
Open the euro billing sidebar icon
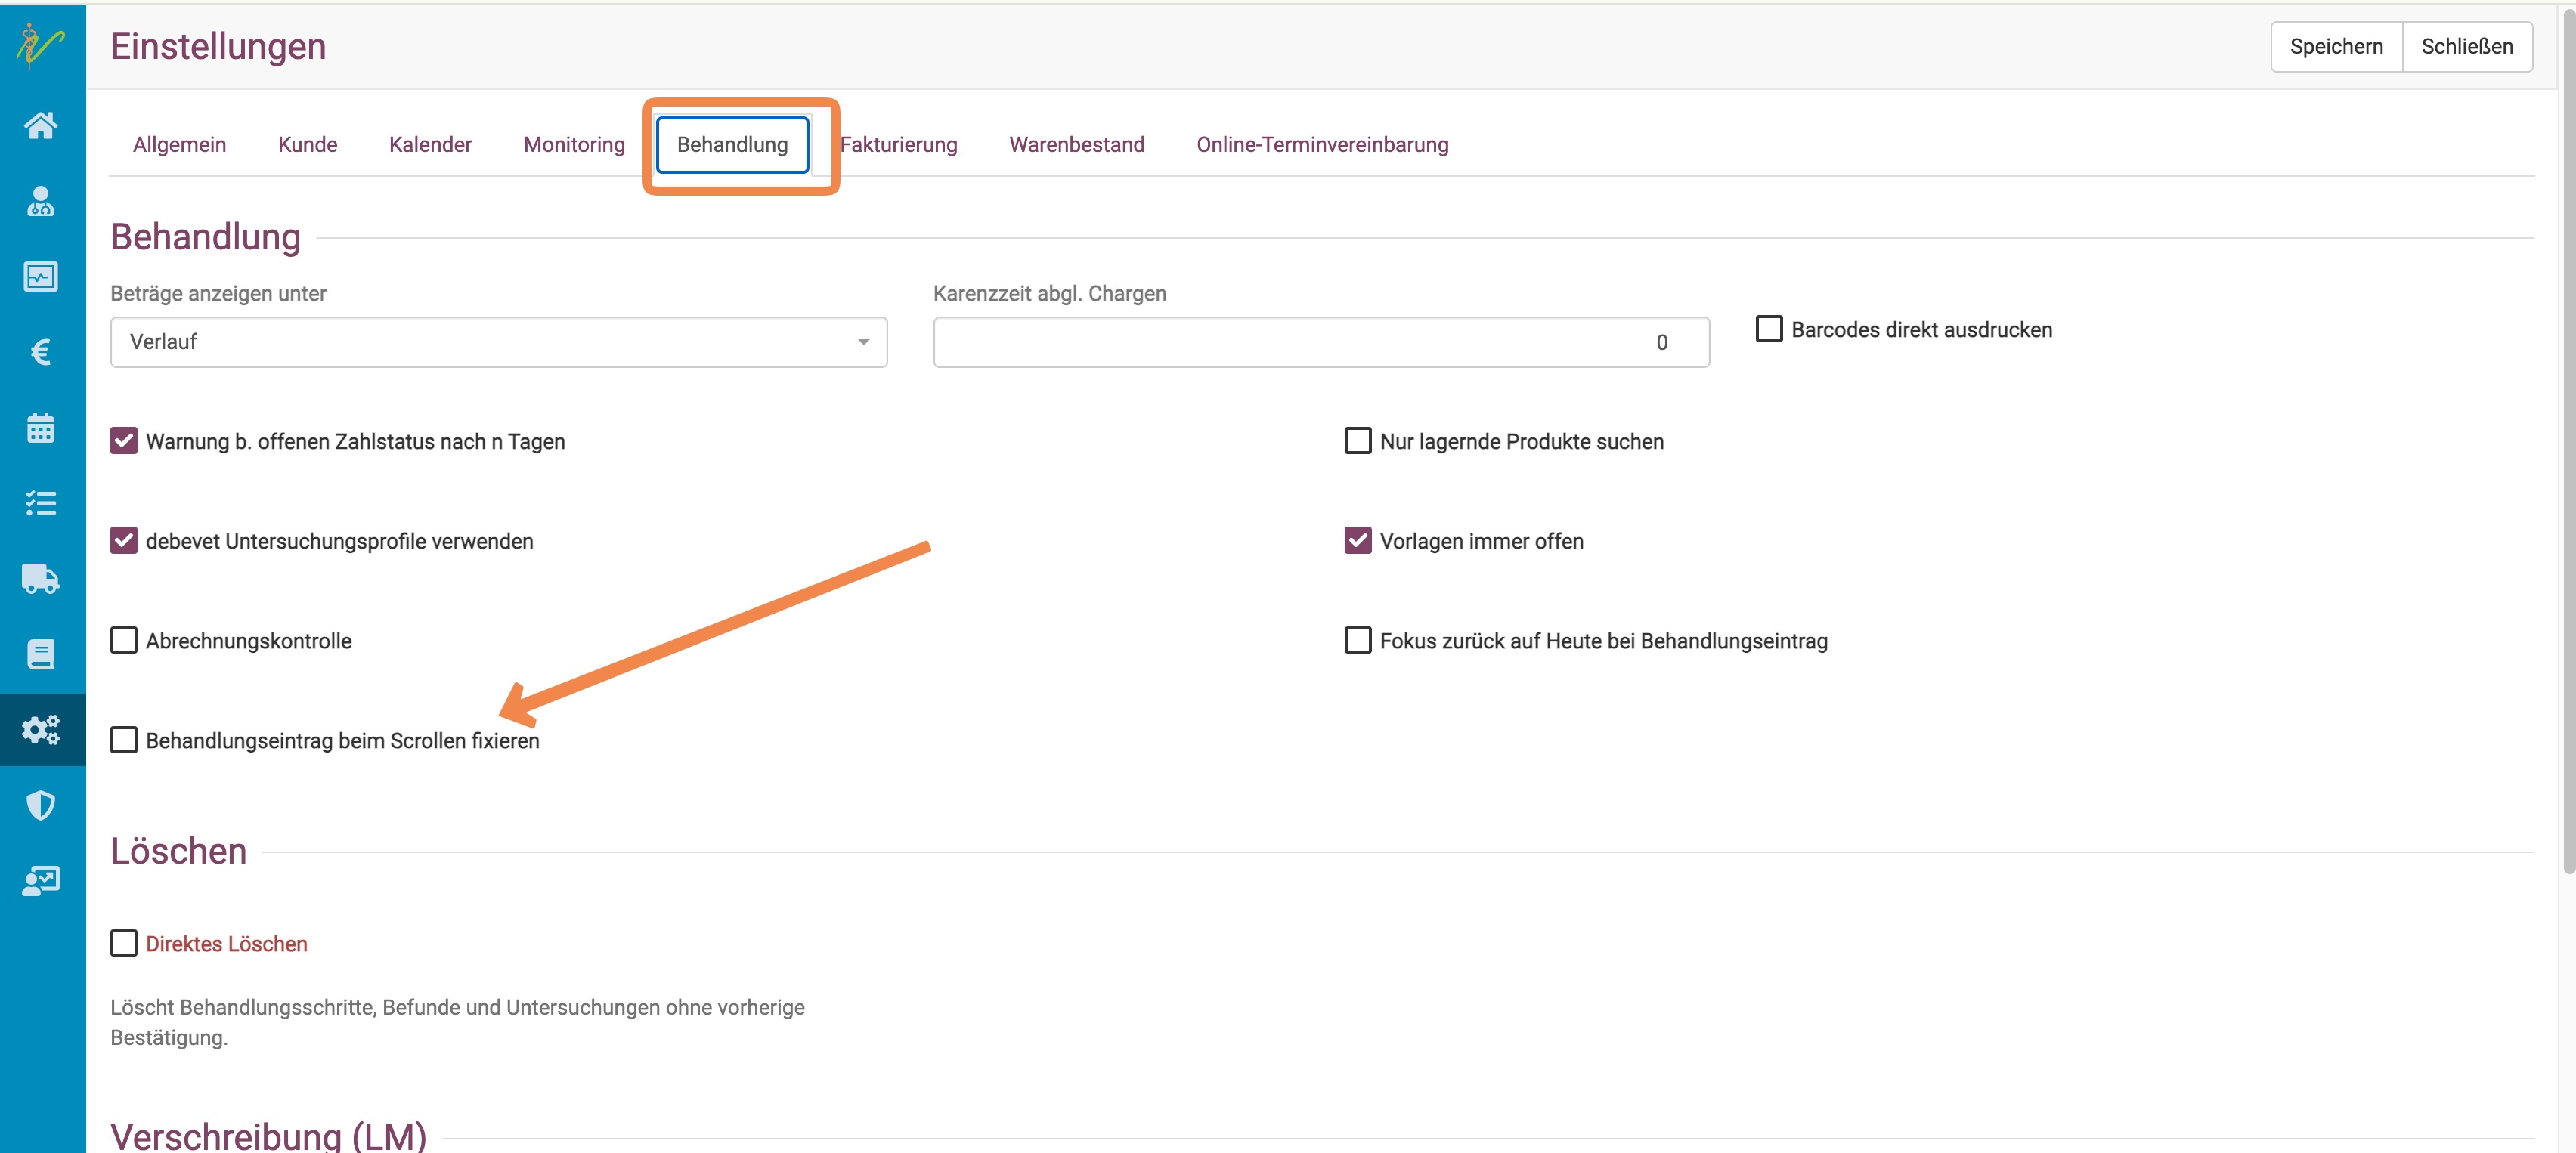(x=41, y=352)
